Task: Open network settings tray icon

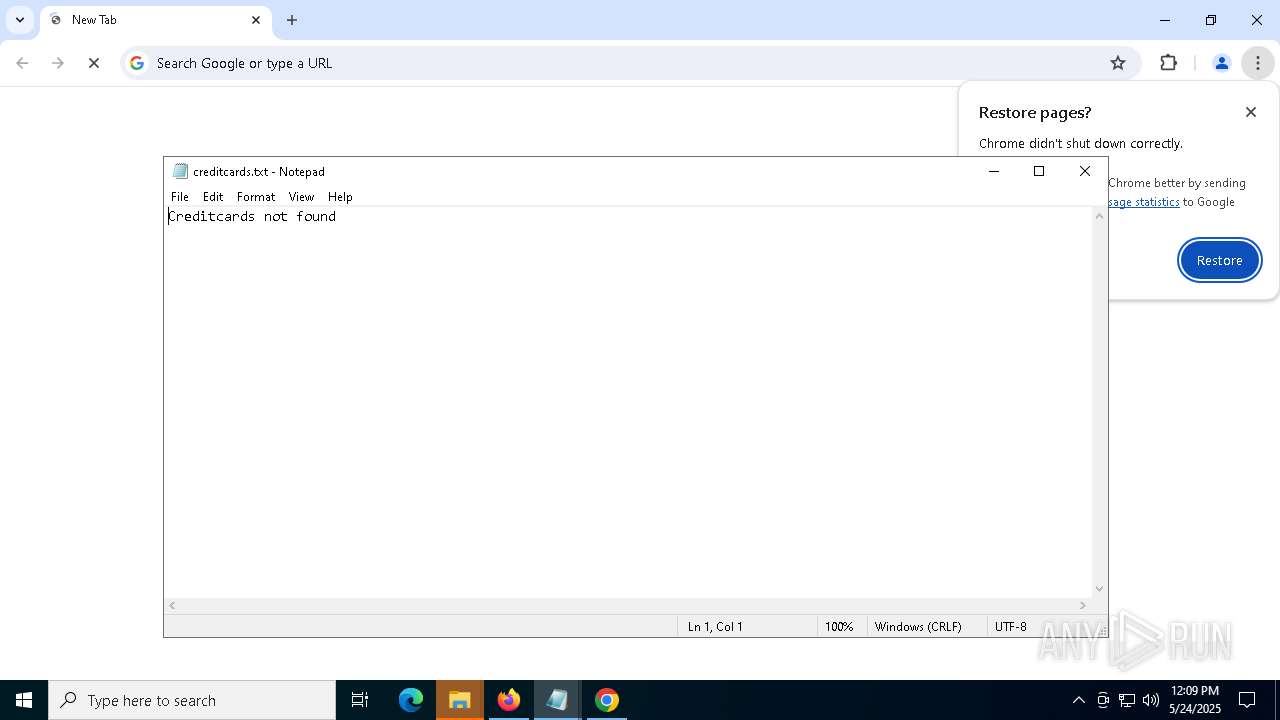Action: (1127, 700)
